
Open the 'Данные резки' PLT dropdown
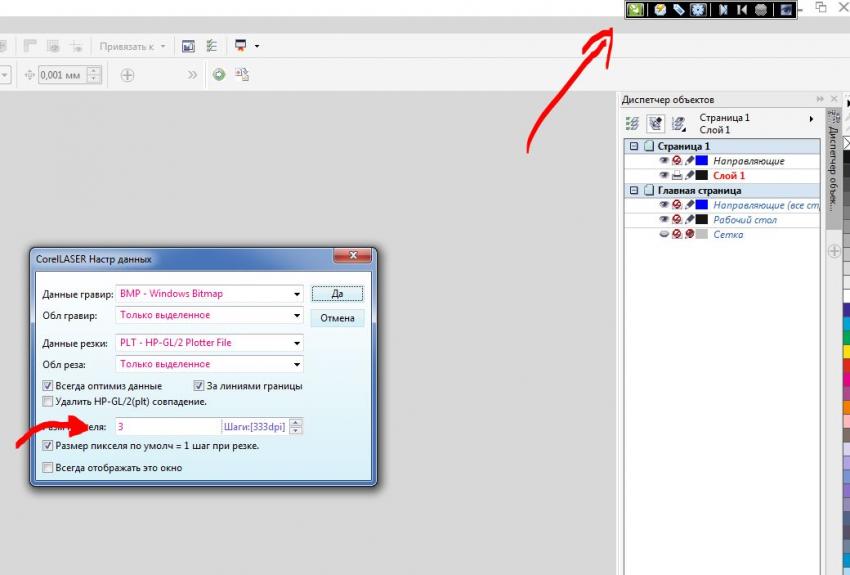pos(297,343)
